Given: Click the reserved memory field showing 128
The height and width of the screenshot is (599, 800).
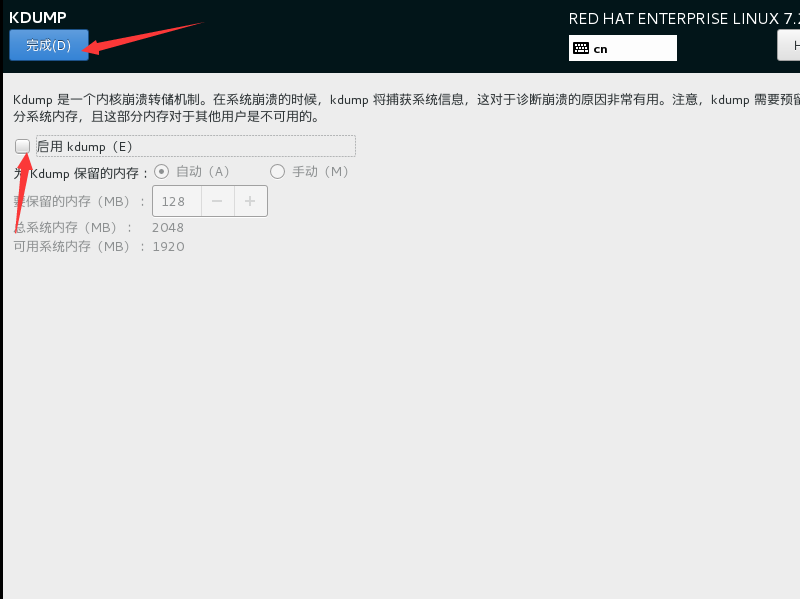Looking at the screenshot, I should (x=177, y=201).
